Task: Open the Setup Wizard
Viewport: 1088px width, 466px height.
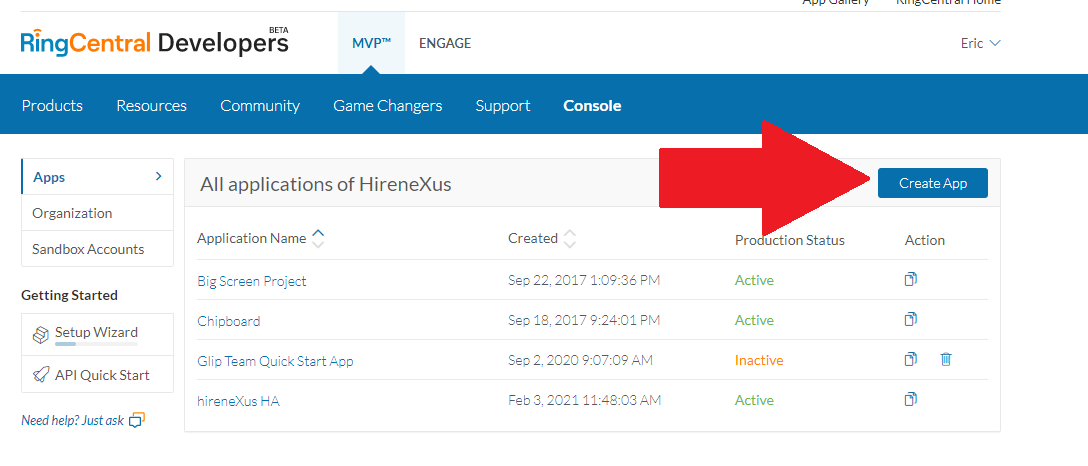Action: (97, 334)
